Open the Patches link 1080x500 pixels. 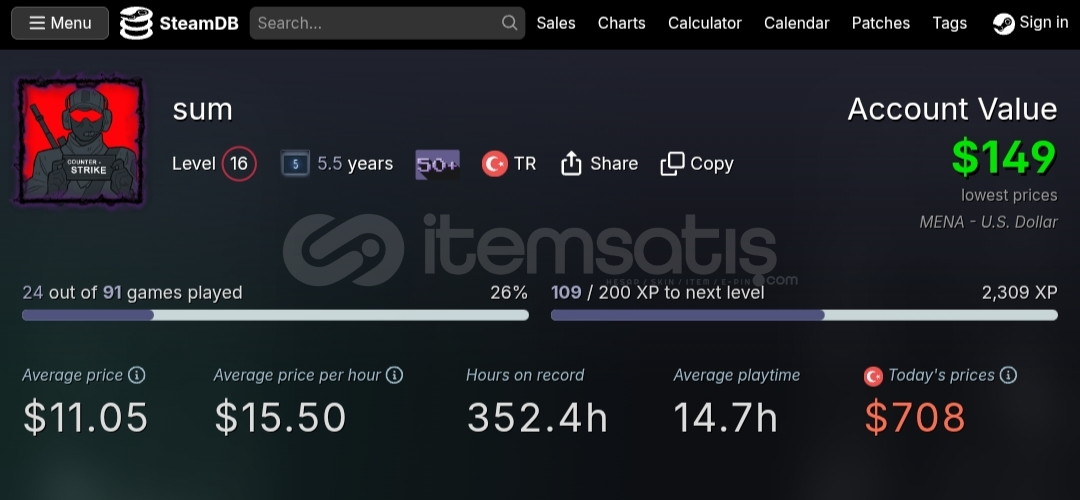tap(881, 23)
